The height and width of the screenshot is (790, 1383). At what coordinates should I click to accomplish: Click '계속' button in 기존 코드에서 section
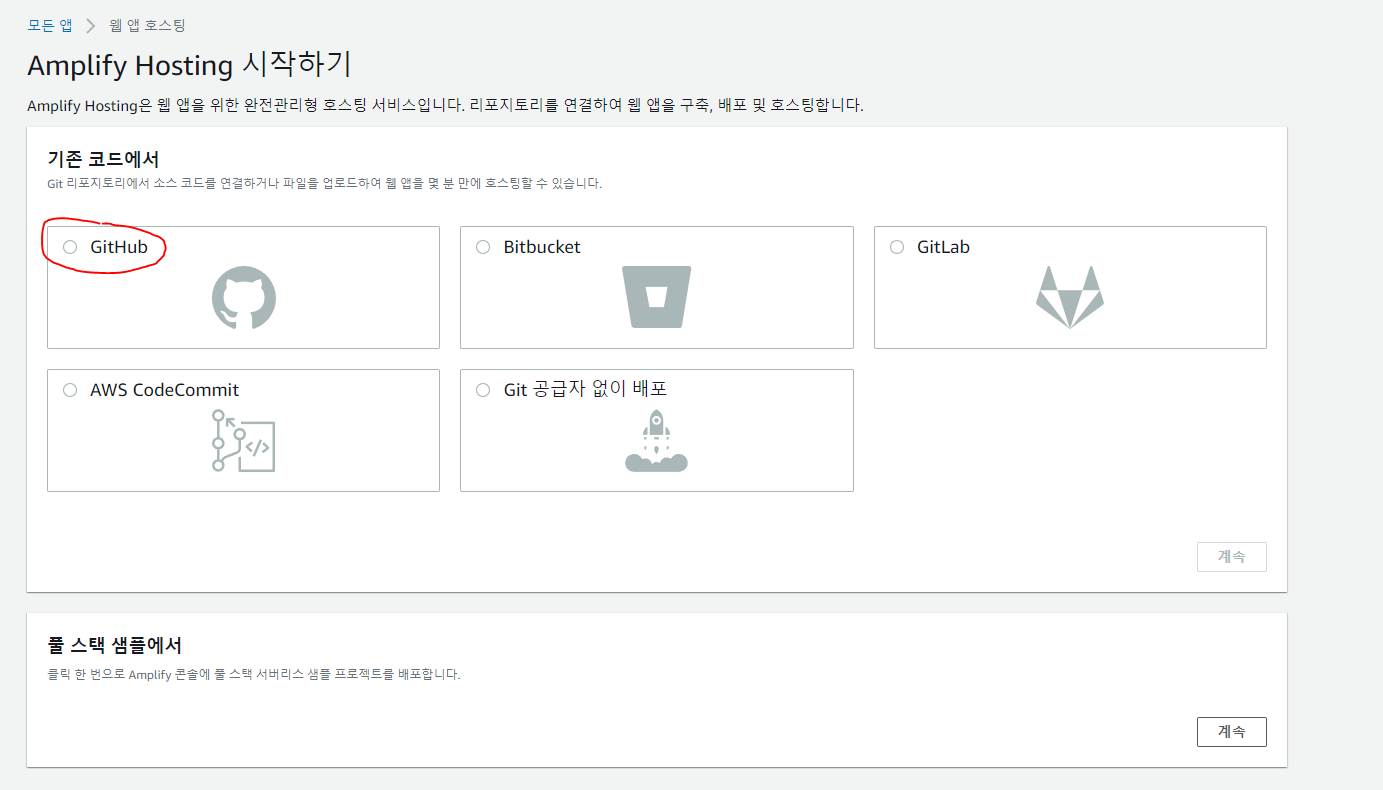click(x=1232, y=557)
